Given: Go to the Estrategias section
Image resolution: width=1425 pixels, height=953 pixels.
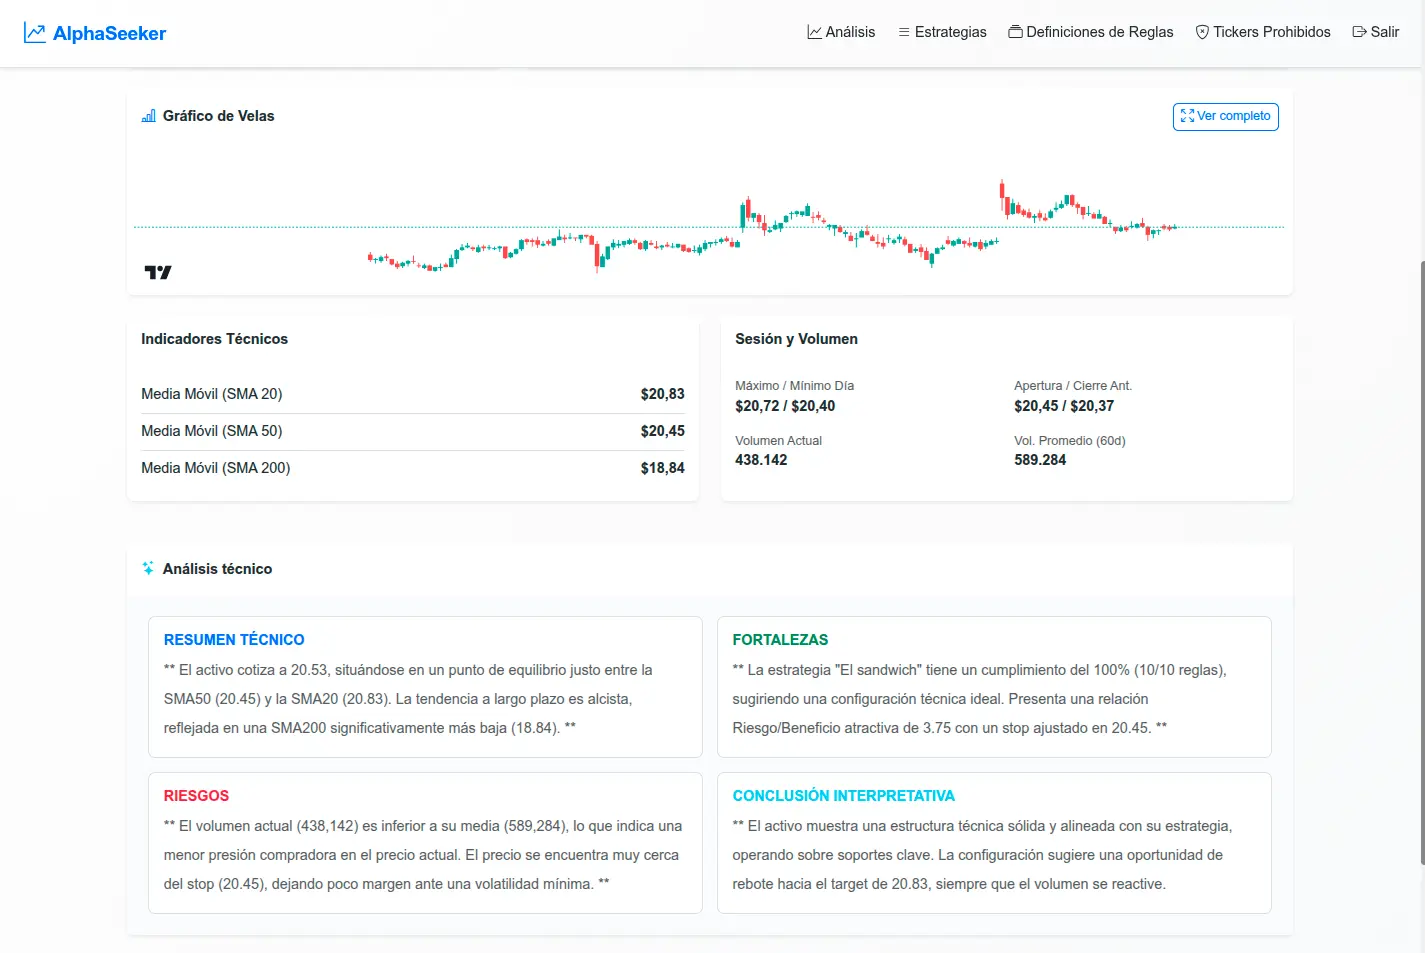Looking at the screenshot, I should (x=942, y=32).
